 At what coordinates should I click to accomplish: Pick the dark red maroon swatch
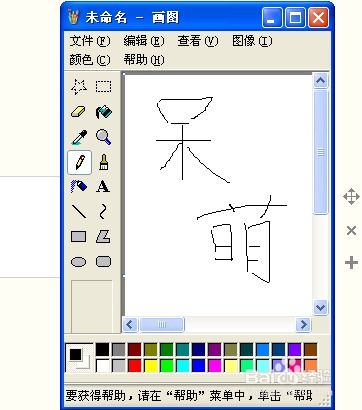pyautogui.click(x=134, y=350)
